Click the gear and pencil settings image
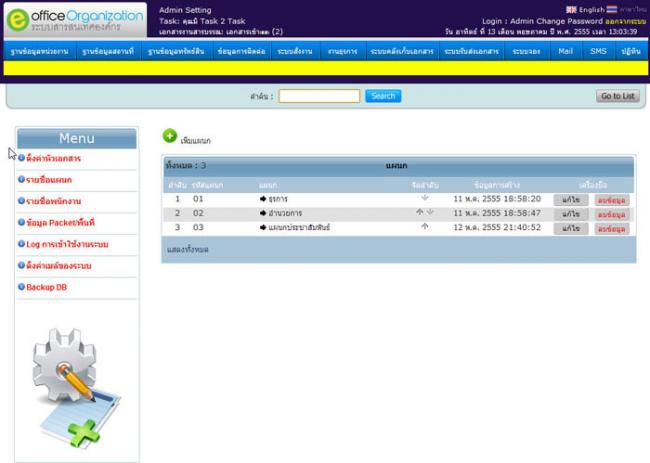Screen dimensions: 650x463 click(77, 388)
